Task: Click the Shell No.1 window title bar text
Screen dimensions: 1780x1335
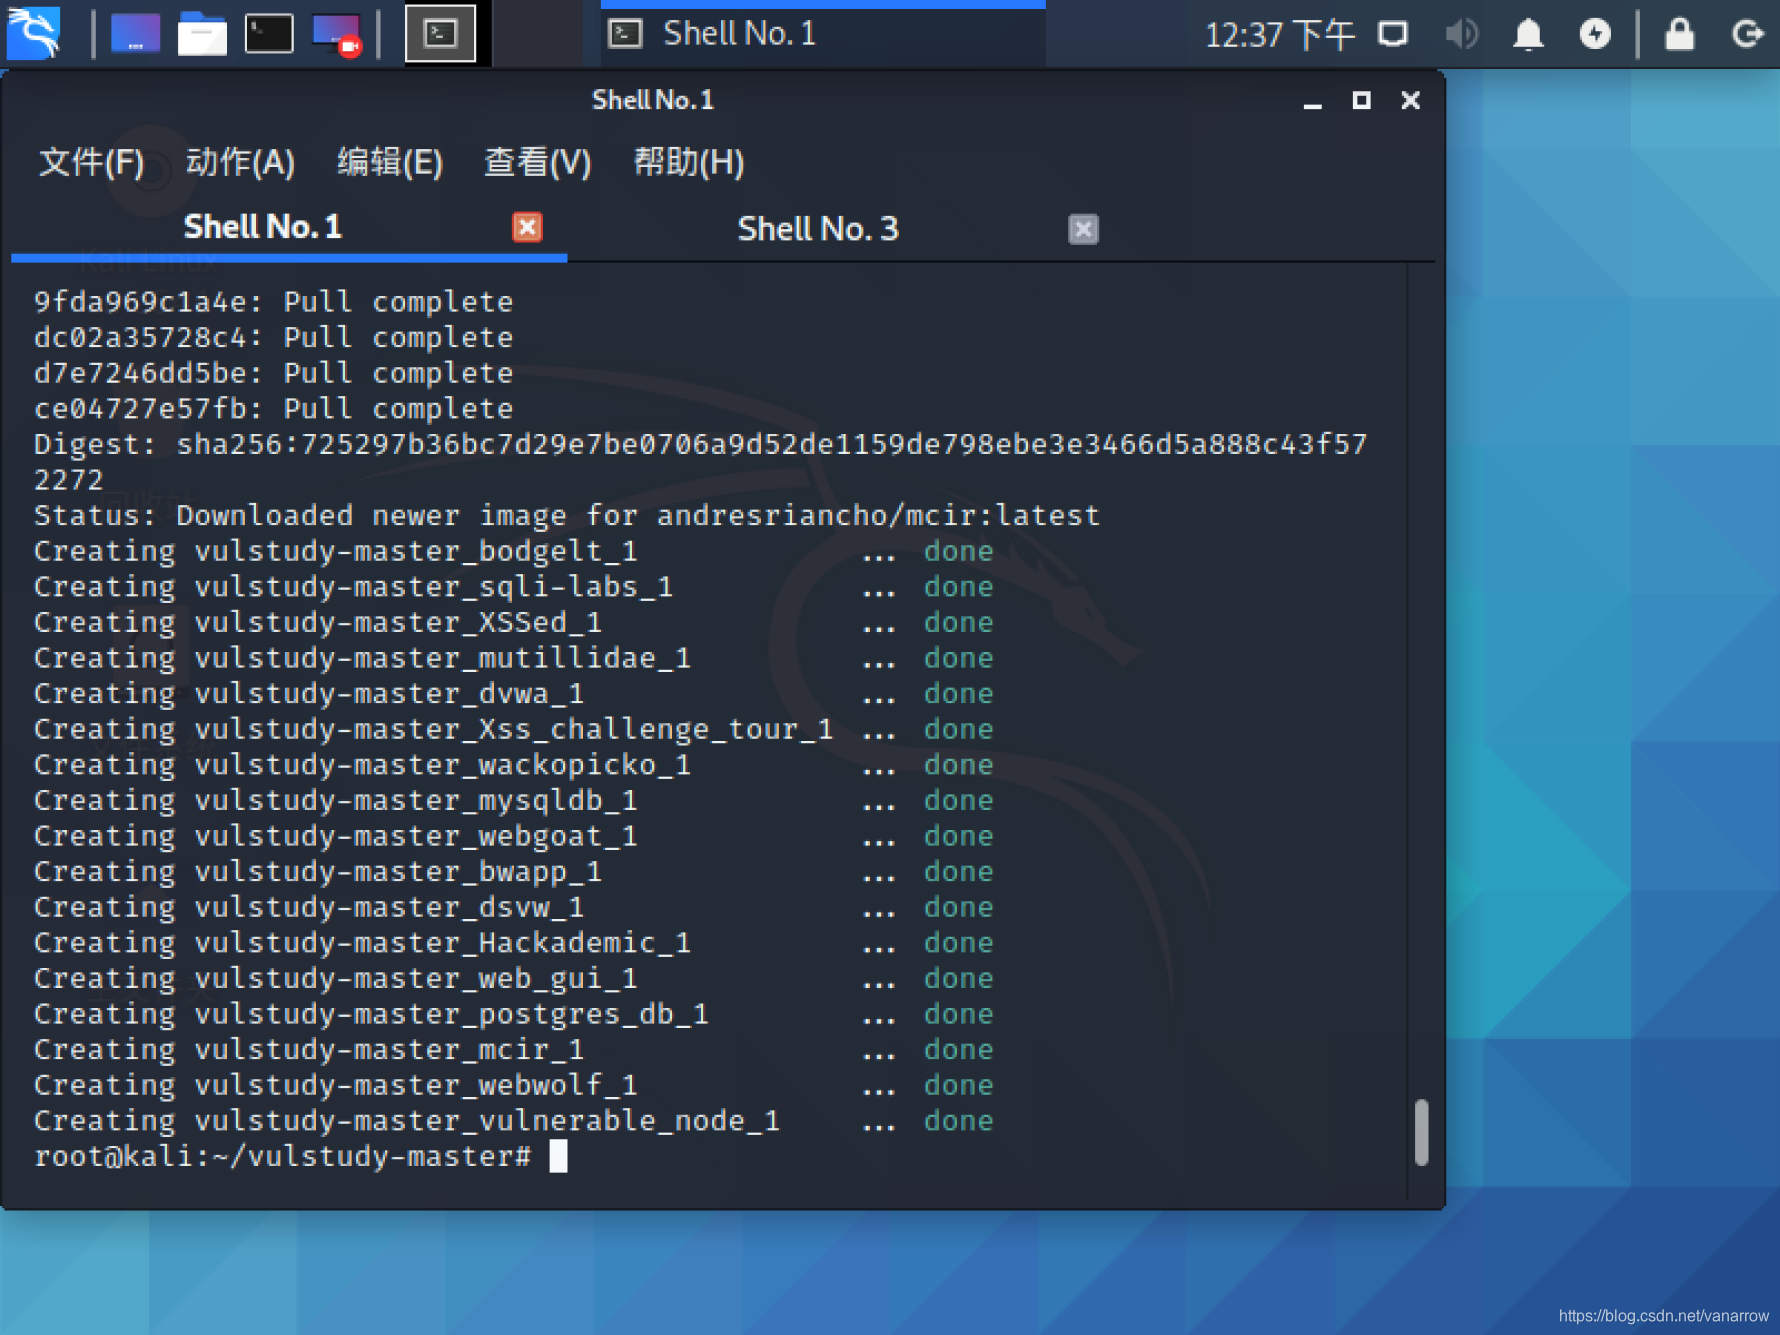Action: 652,100
